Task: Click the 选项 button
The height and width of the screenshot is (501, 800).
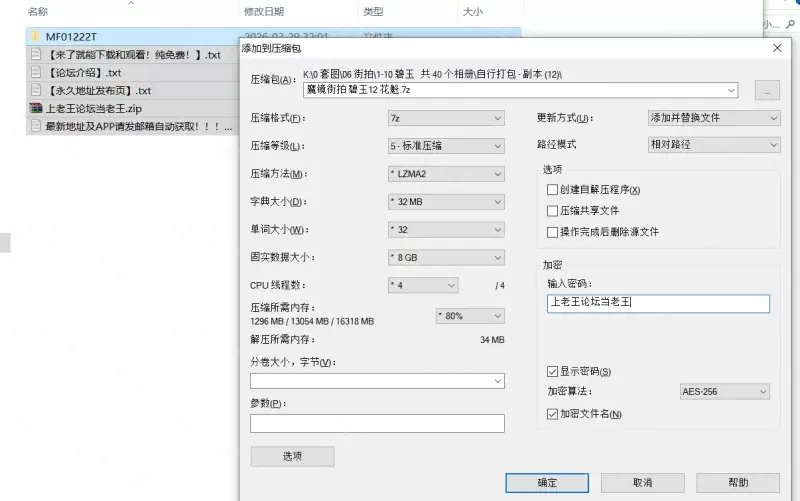Action: click(292, 457)
